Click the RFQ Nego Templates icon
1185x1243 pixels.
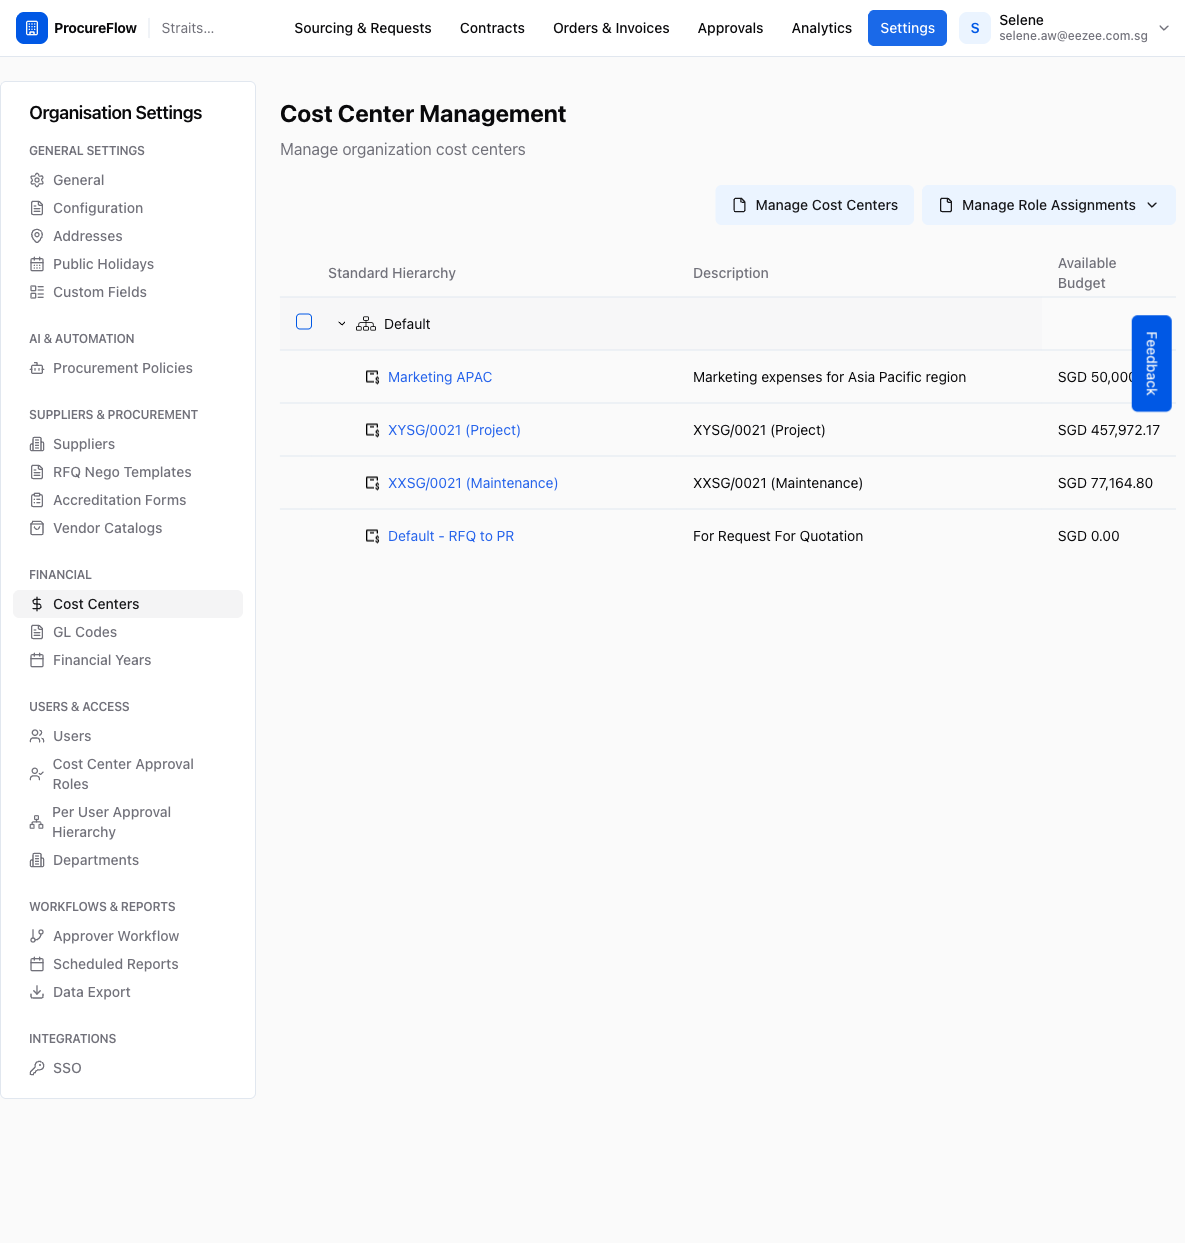click(37, 472)
